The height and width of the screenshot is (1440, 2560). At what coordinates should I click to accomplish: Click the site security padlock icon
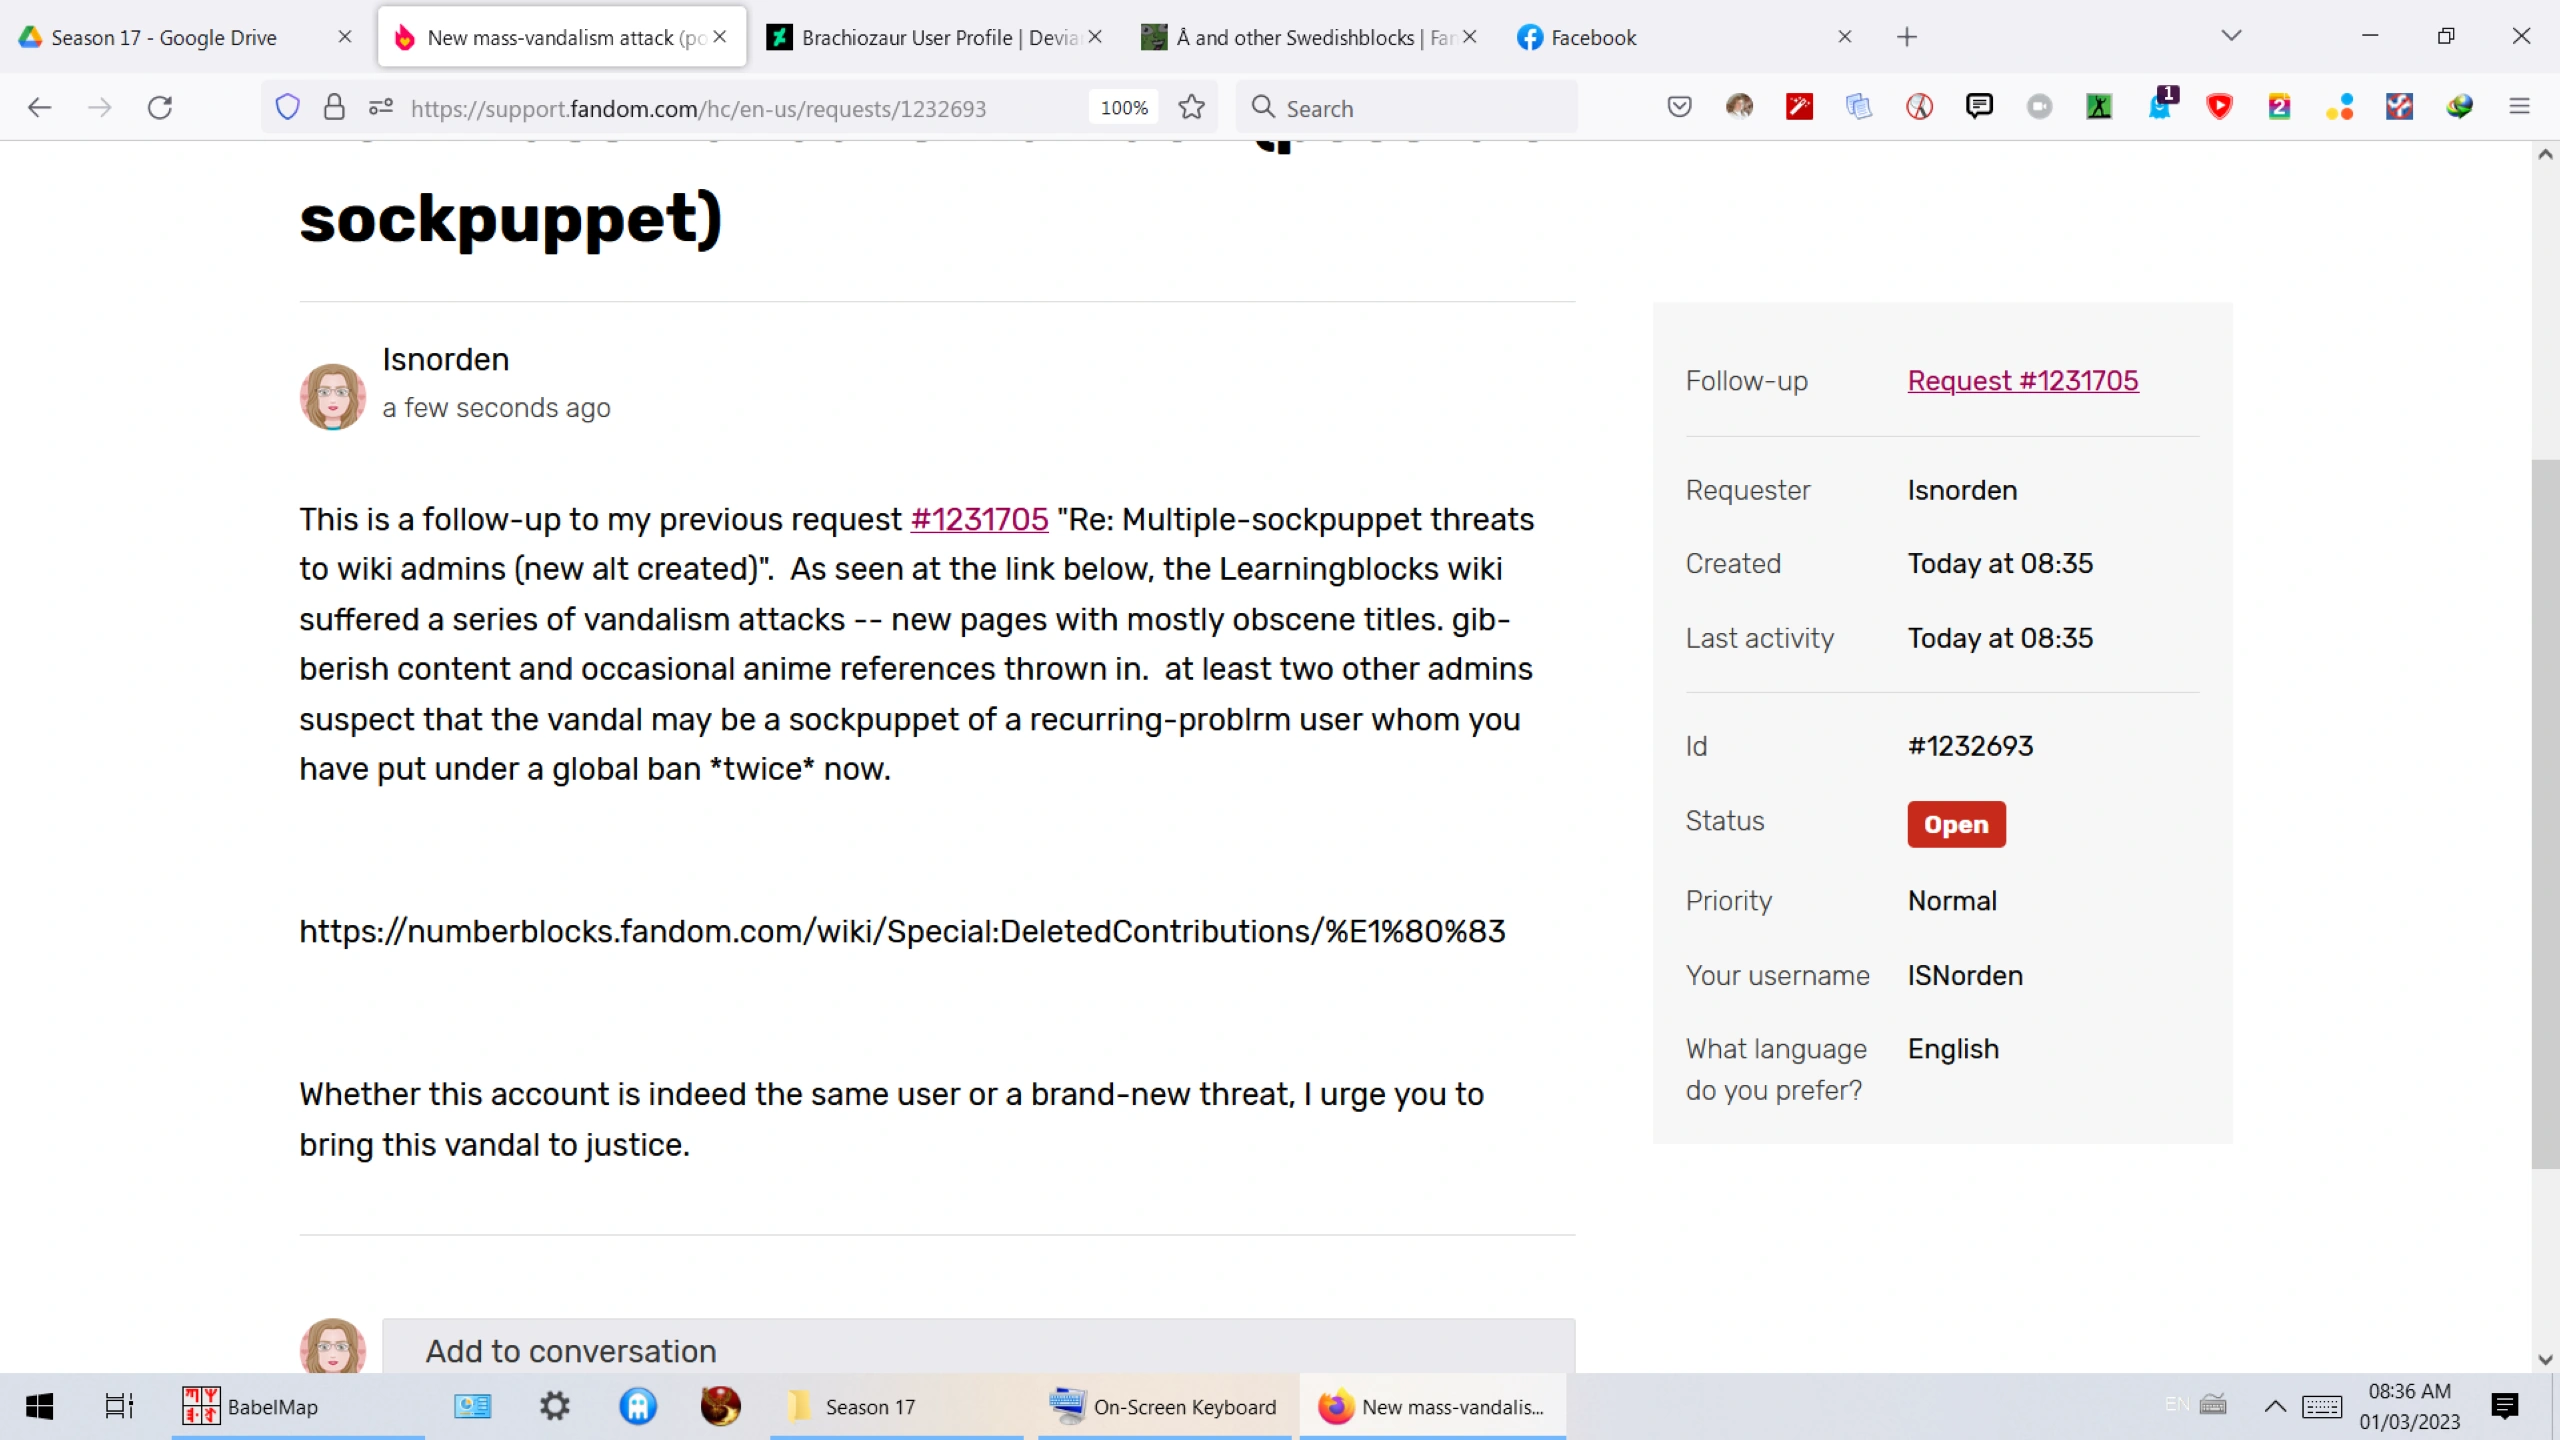tap(334, 107)
